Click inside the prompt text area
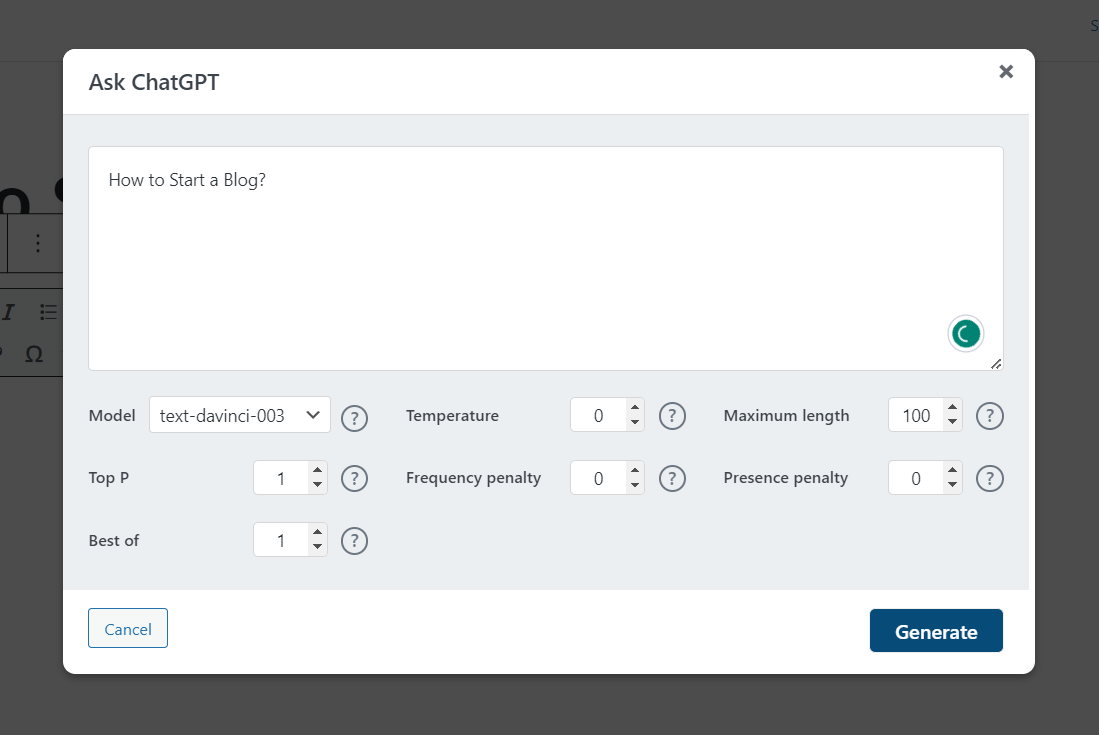Screen dimensions: 1099x735 click(x=545, y=259)
